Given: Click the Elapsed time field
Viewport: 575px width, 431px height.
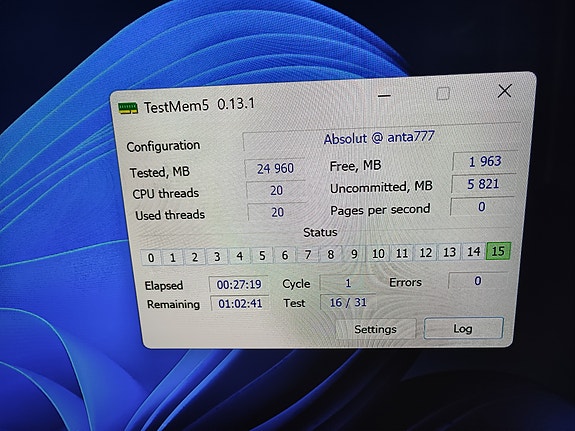Looking at the screenshot, I should tap(239, 284).
